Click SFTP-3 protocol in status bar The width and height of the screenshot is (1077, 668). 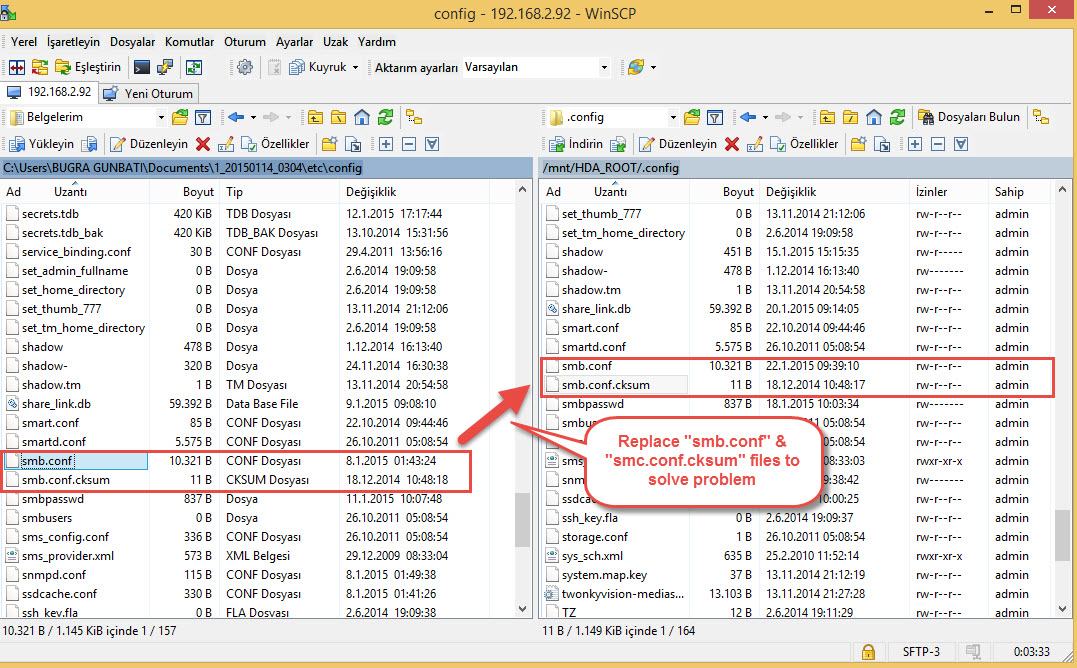921,651
